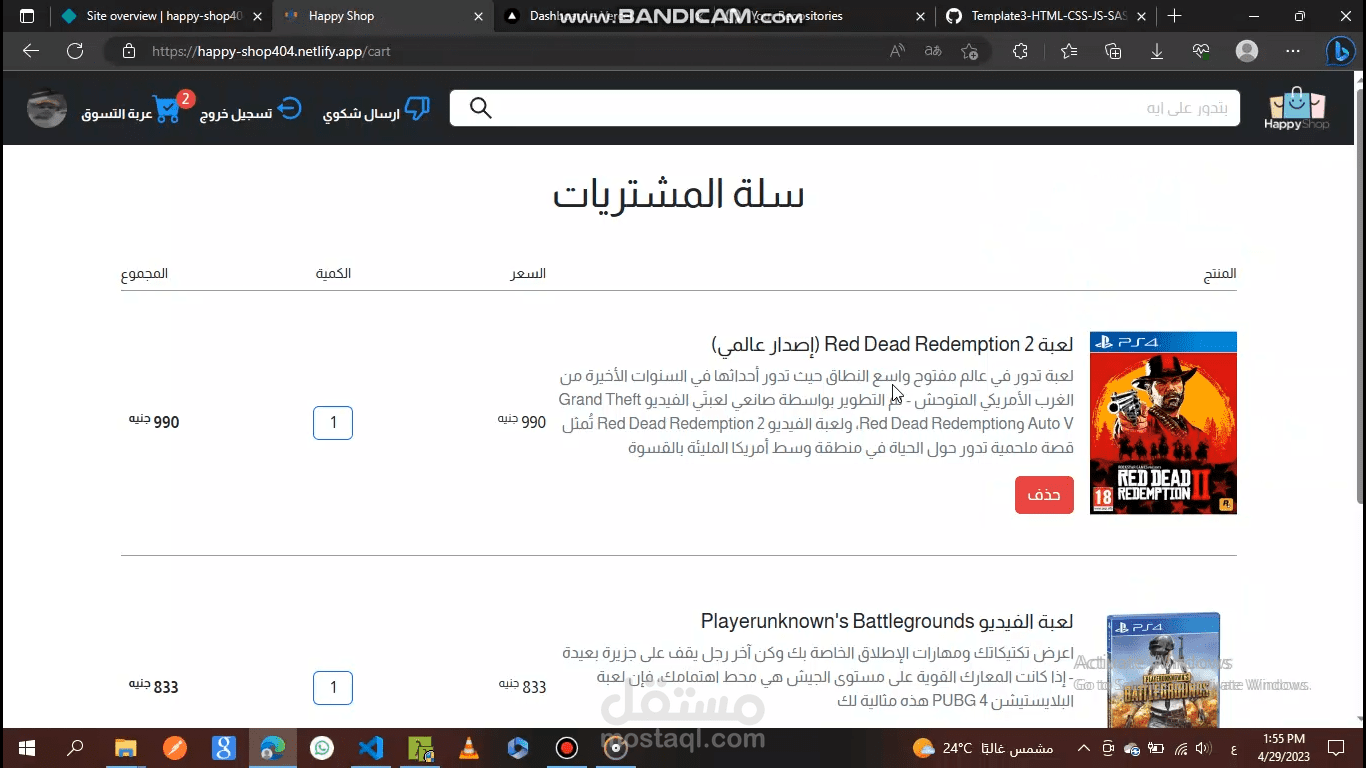The height and width of the screenshot is (768, 1366).
Task: Close the Template3-HTML-CSS-JS tab
Action: 1141,16
